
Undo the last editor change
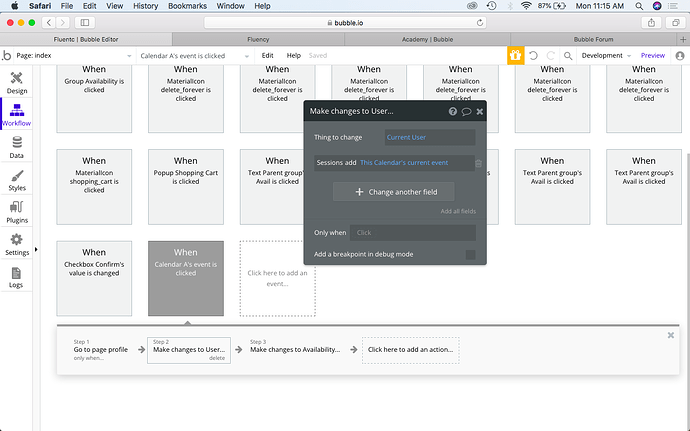[533, 55]
